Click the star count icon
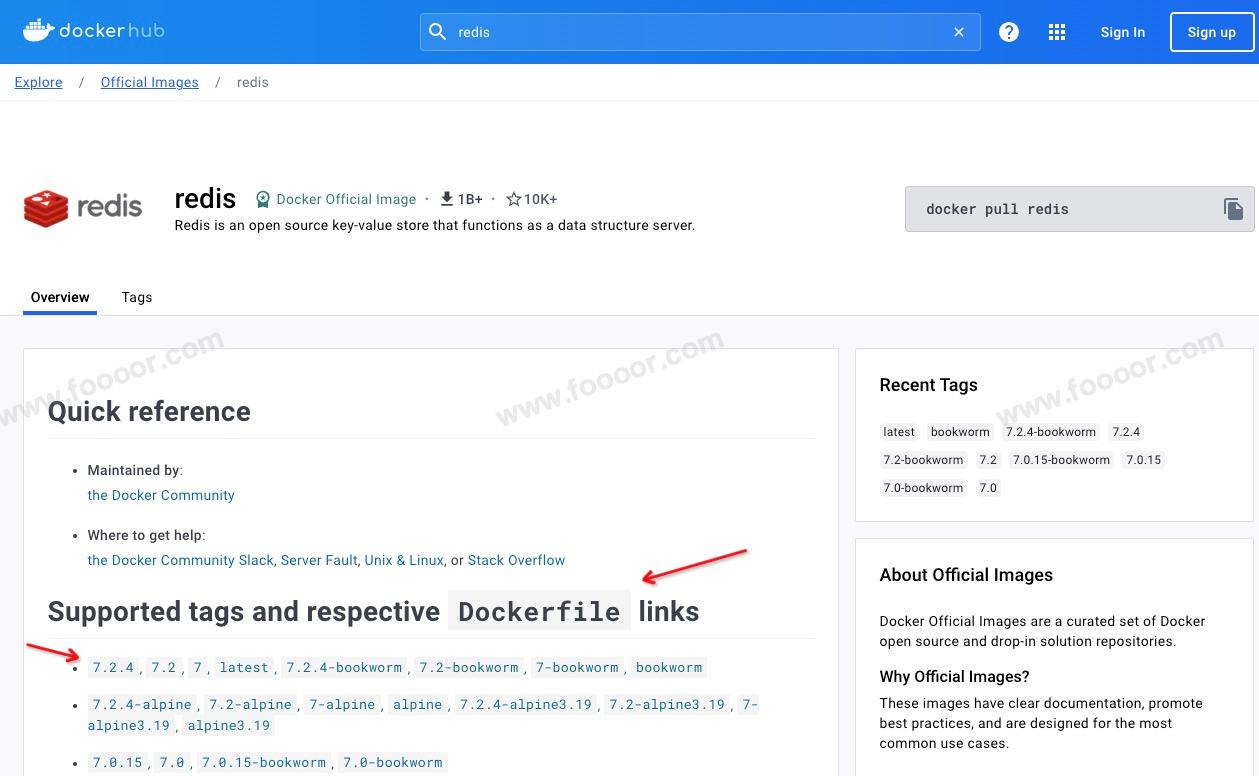1259x776 pixels. (514, 199)
